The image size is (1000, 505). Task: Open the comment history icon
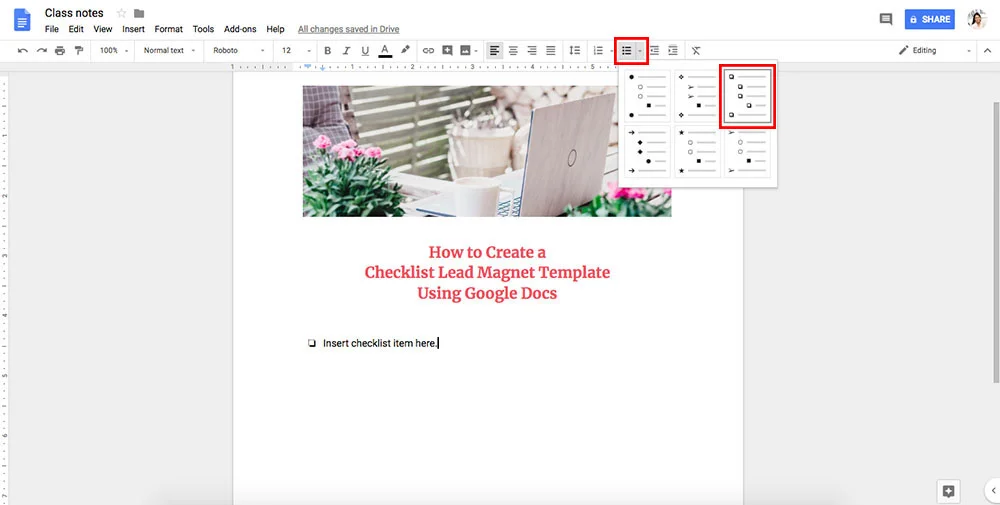[886, 19]
